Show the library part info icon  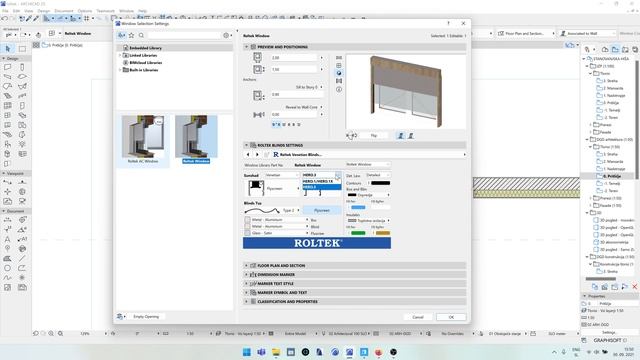click(339, 89)
